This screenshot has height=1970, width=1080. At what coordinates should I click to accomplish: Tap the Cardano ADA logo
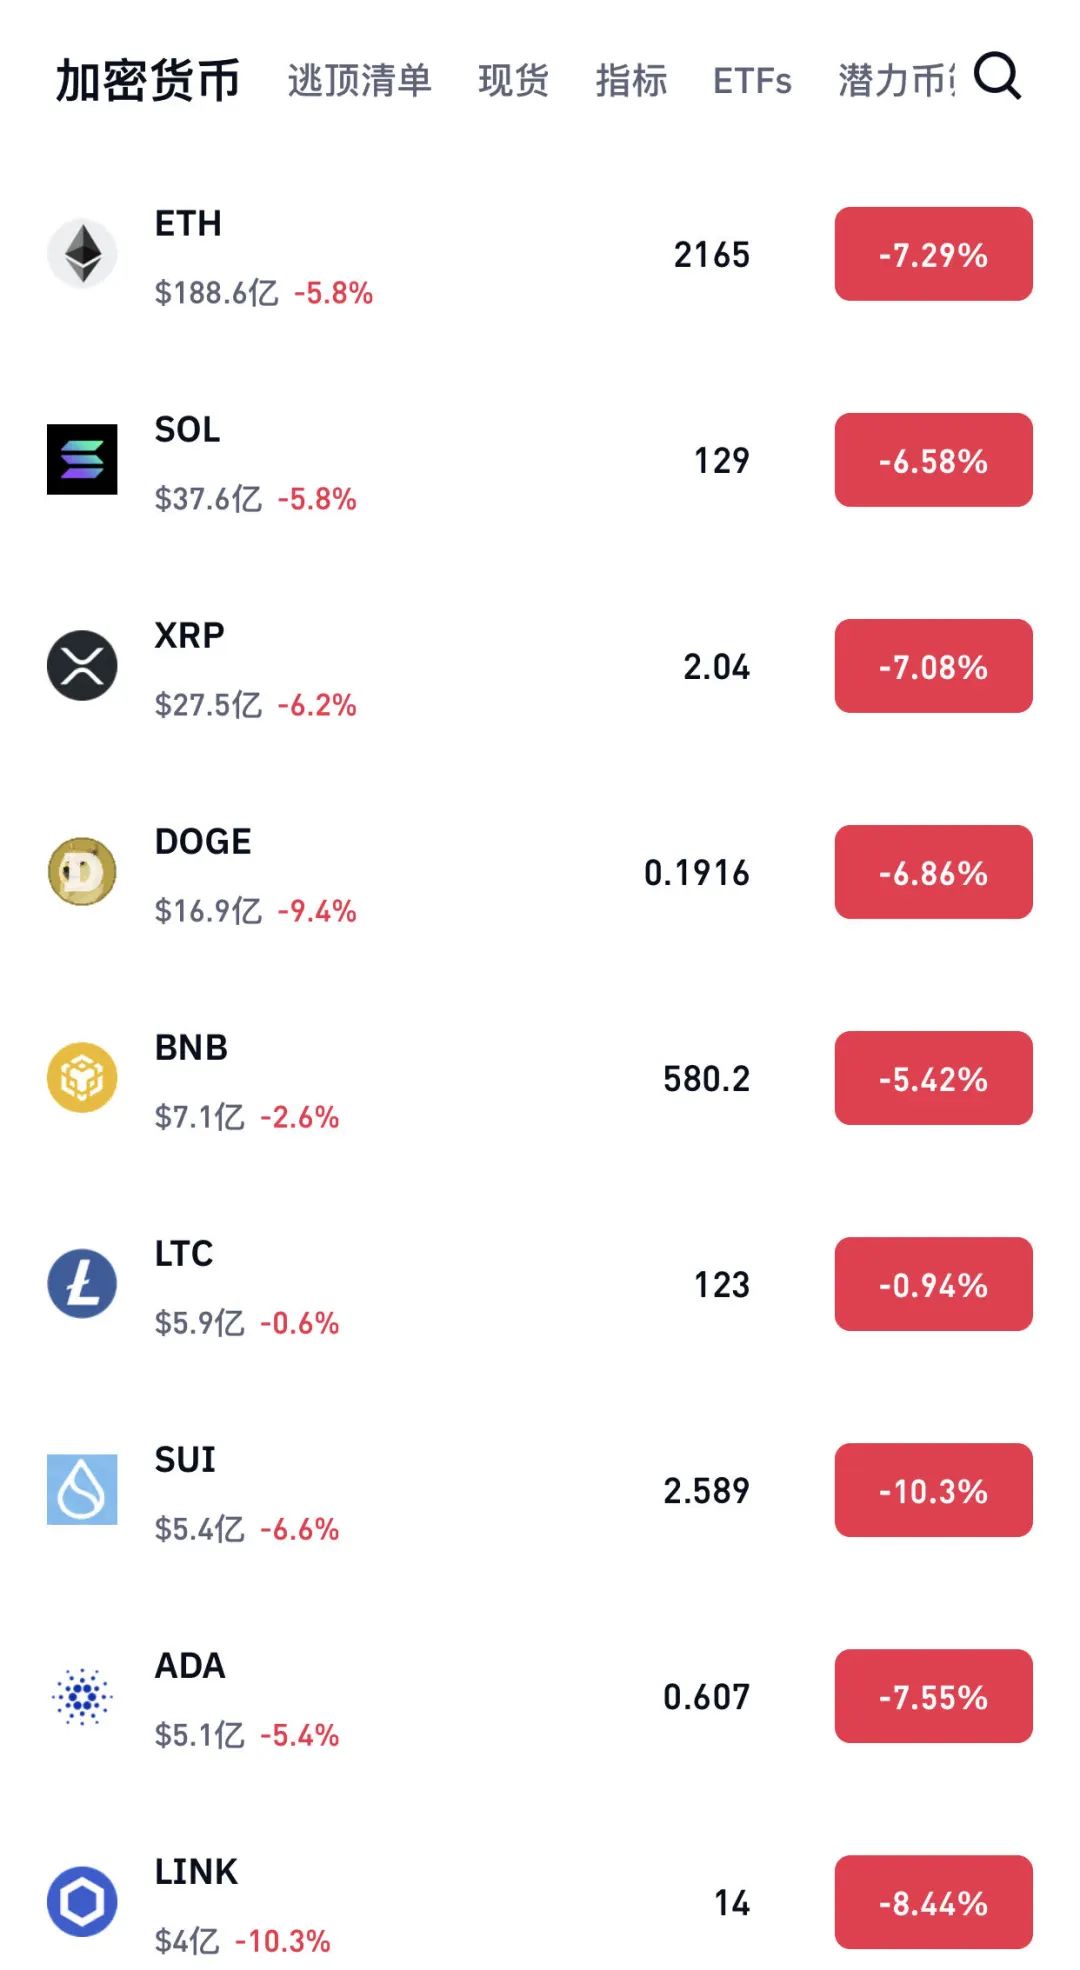coord(82,1696)
